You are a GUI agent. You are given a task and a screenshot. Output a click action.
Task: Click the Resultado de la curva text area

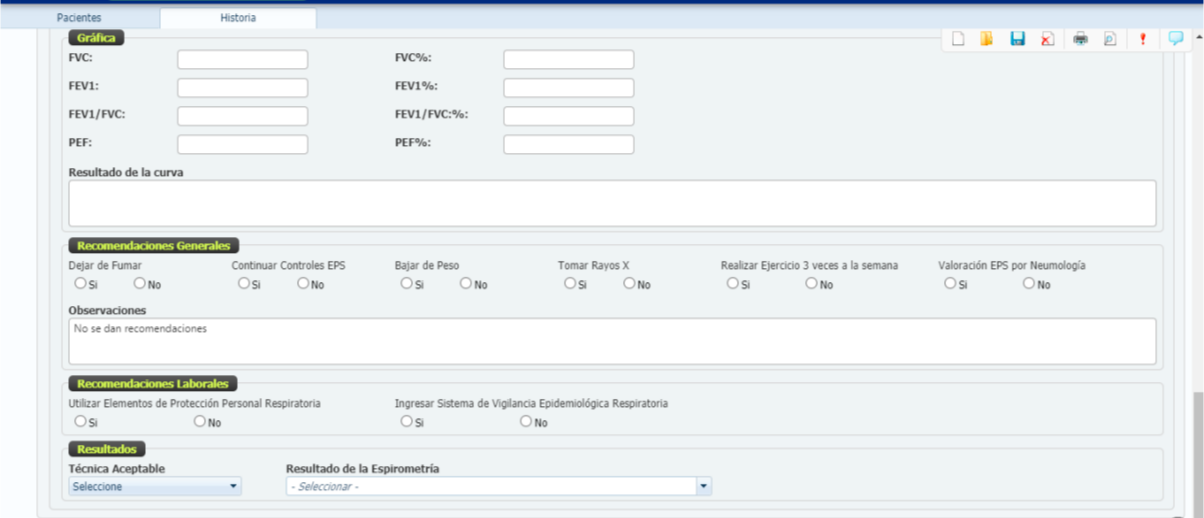click(x=612, y=203)
